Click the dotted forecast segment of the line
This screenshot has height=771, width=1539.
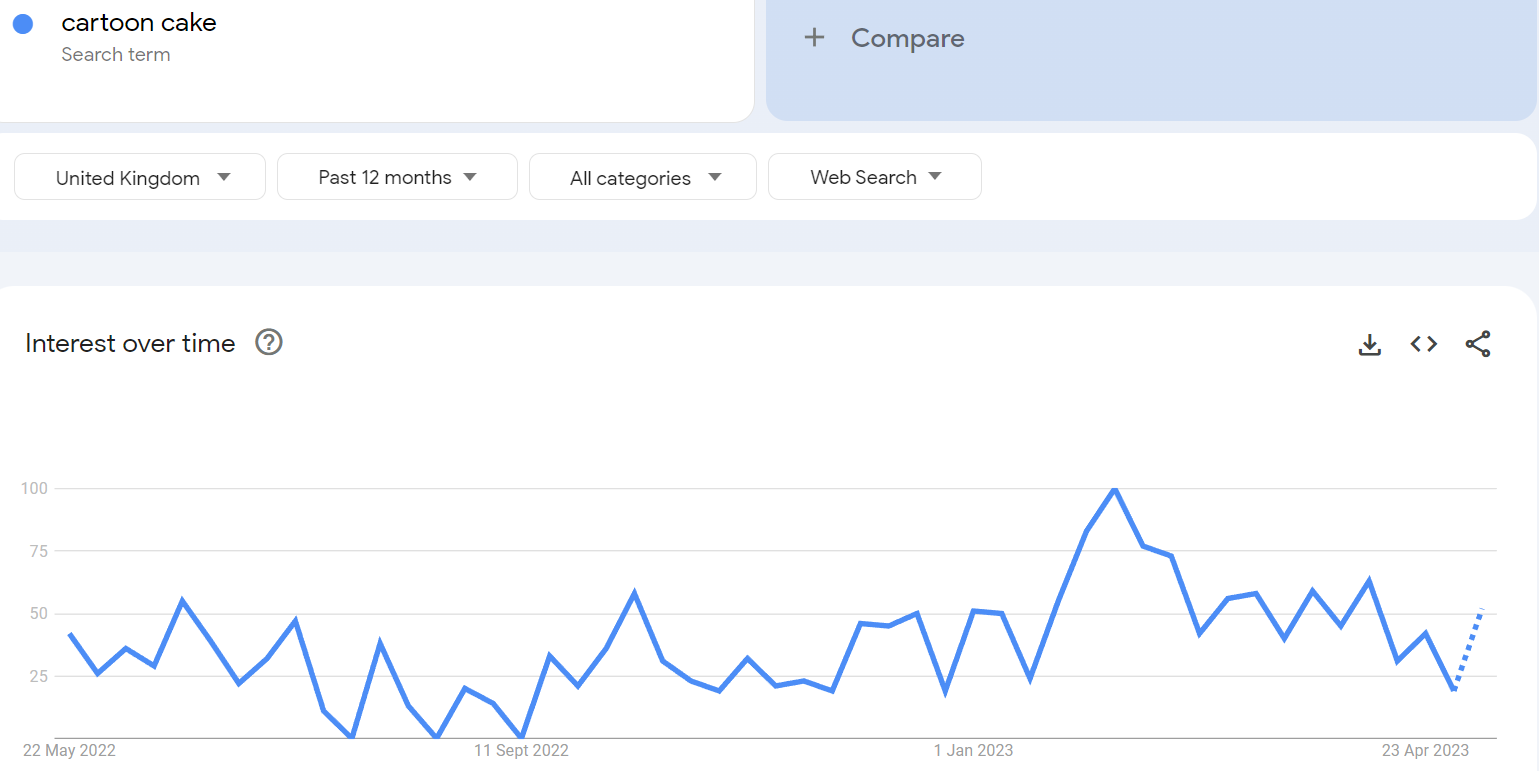point(1469,648)
